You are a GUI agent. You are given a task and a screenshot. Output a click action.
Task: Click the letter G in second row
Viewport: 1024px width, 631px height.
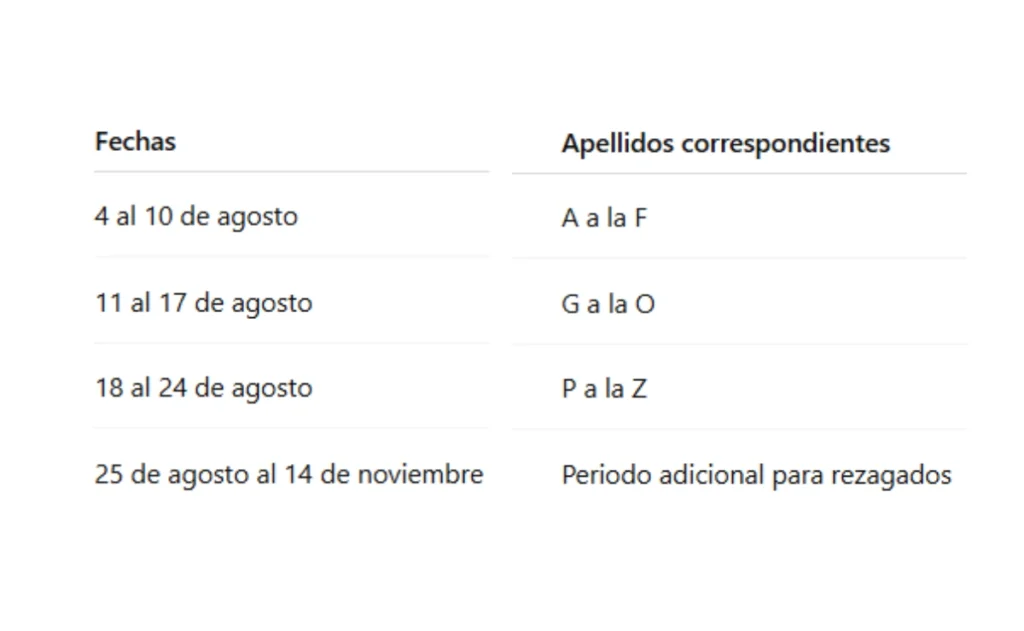(570, 304)
